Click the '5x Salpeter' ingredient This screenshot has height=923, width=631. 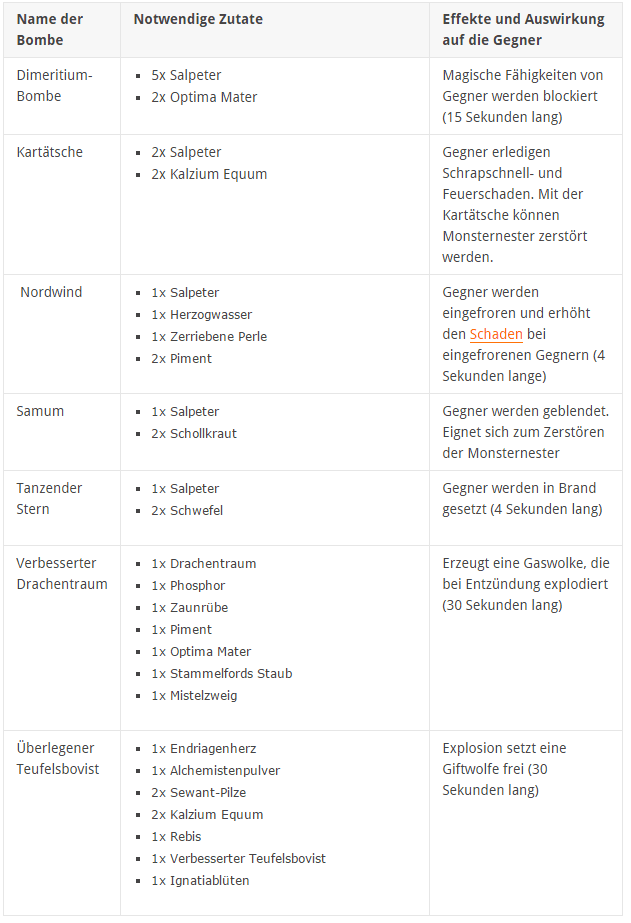pos(186,75)
